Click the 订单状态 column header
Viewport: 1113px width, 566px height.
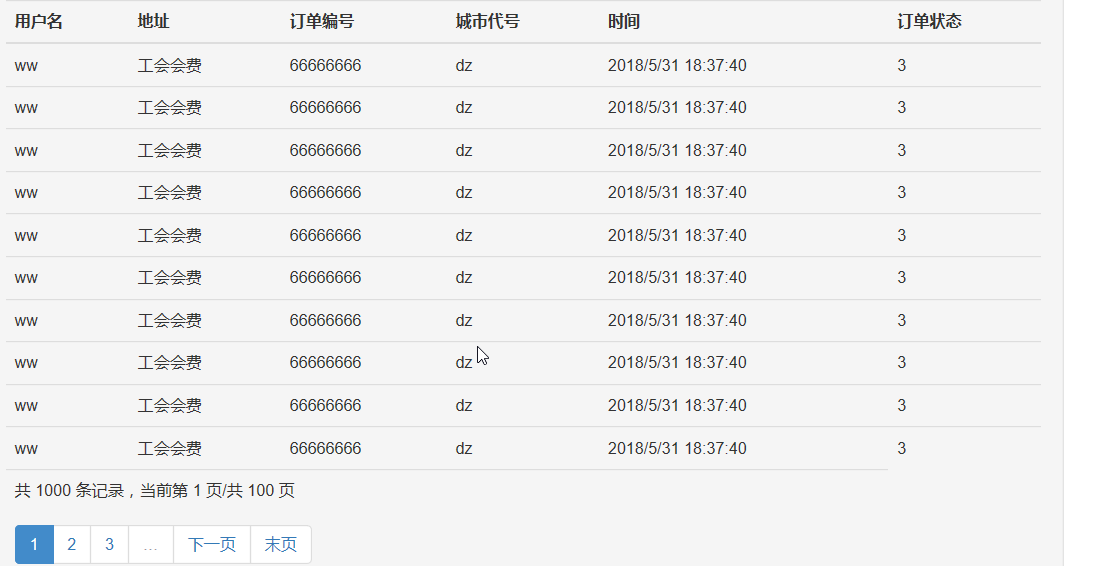pos(929,21)
